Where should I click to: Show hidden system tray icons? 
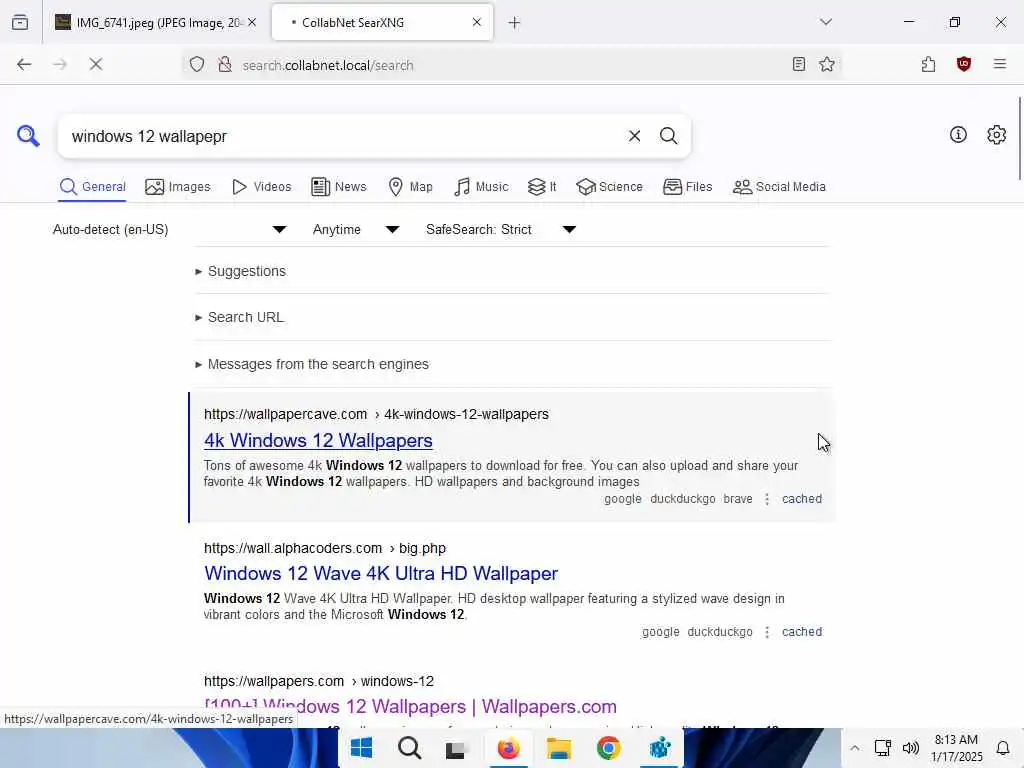[x=854, y=748]
